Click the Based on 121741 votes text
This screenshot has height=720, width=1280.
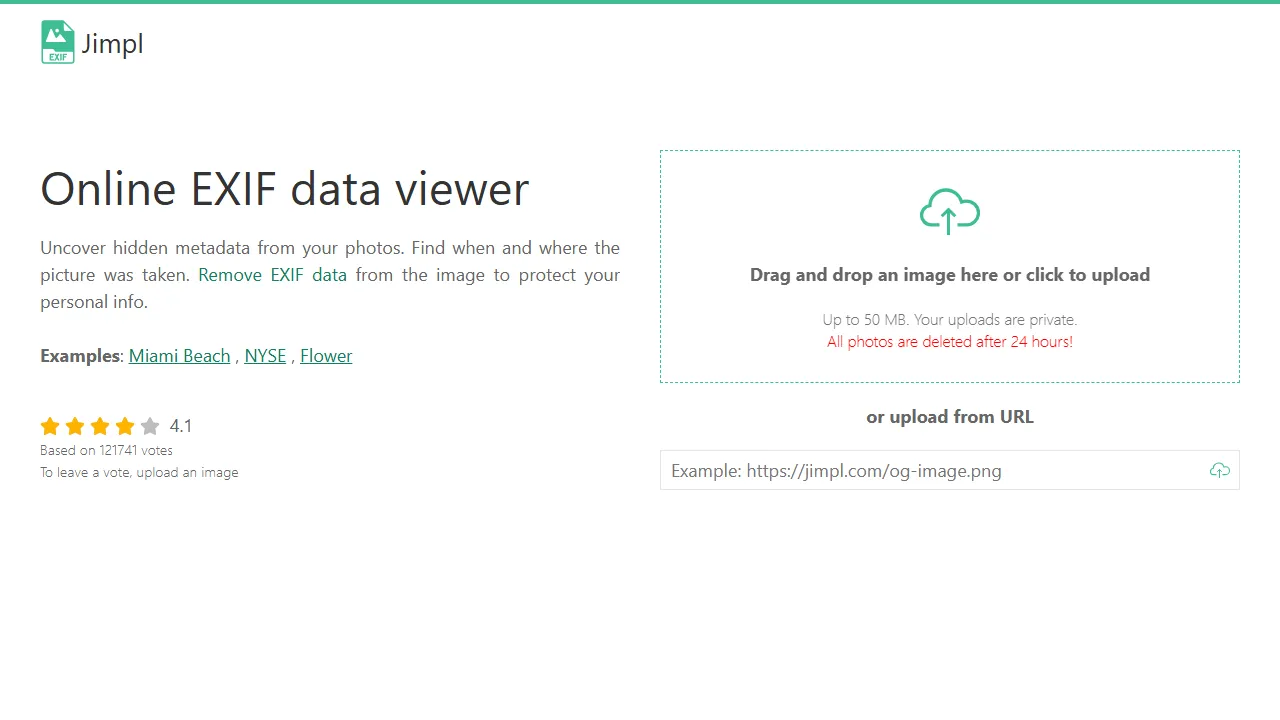pyautogui.click(x=106, y=450)
